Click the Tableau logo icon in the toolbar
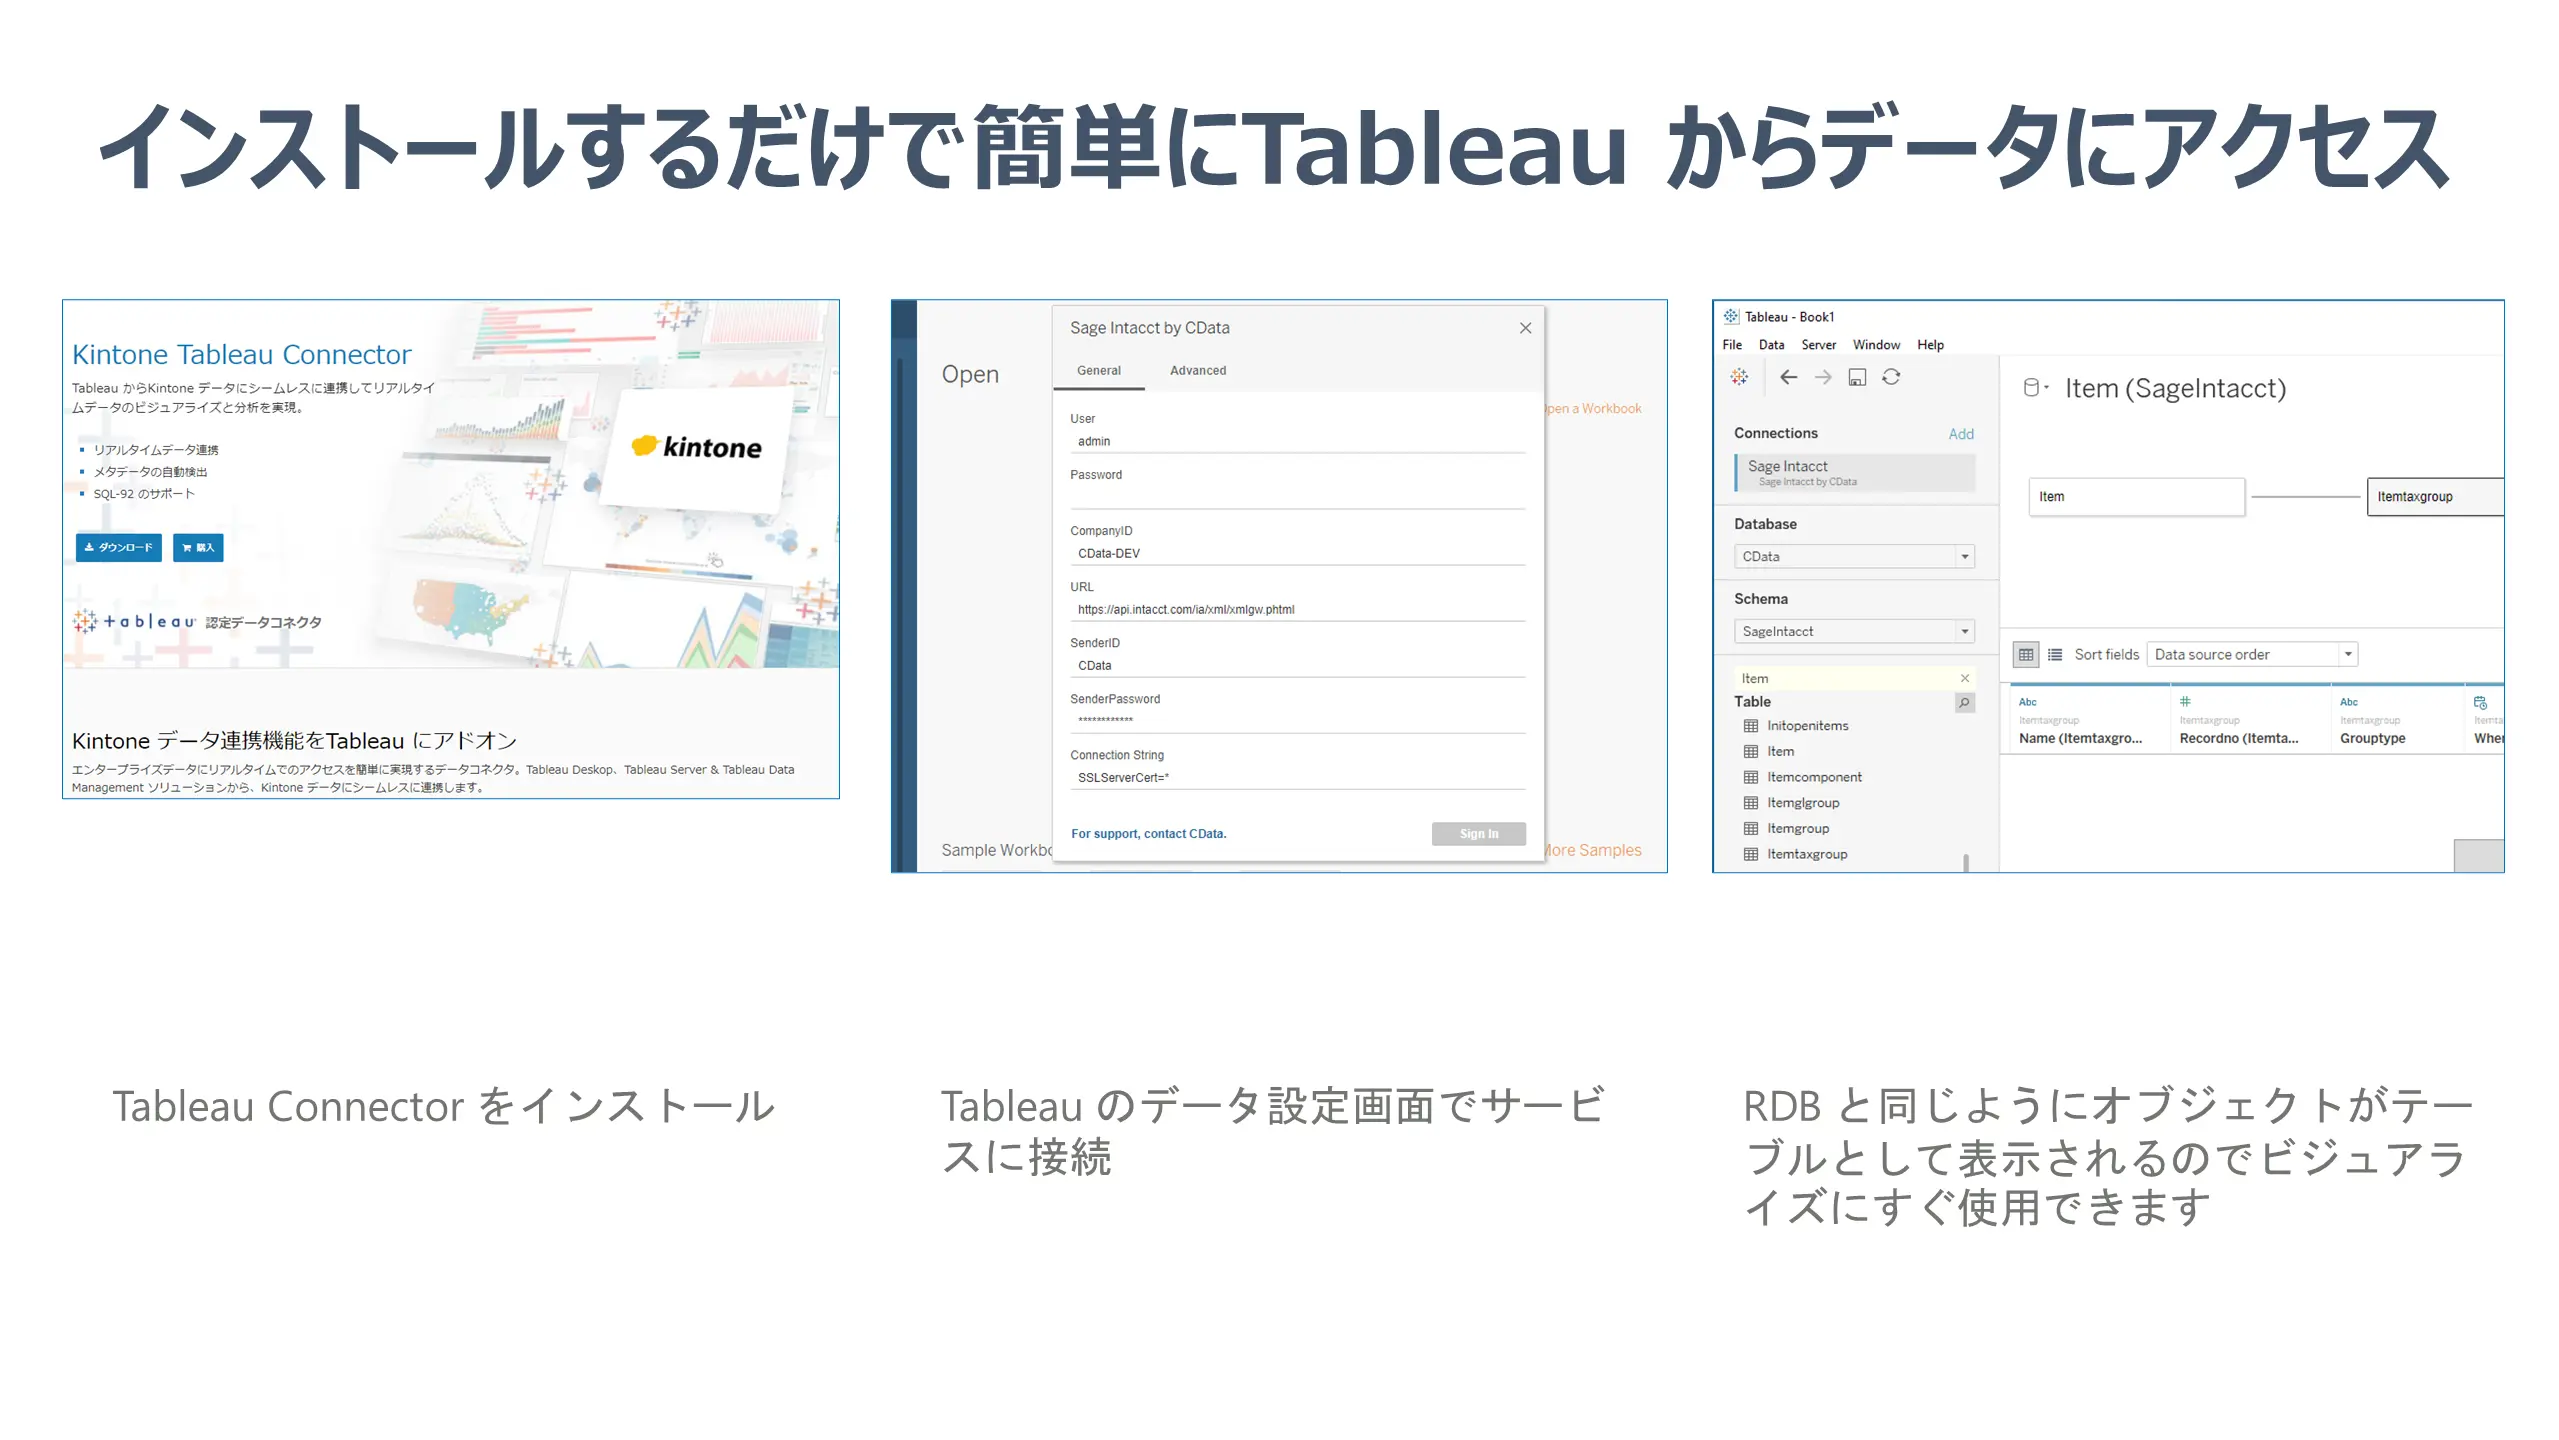This screenshot has height=1440, width=2559. (1739, 377)
